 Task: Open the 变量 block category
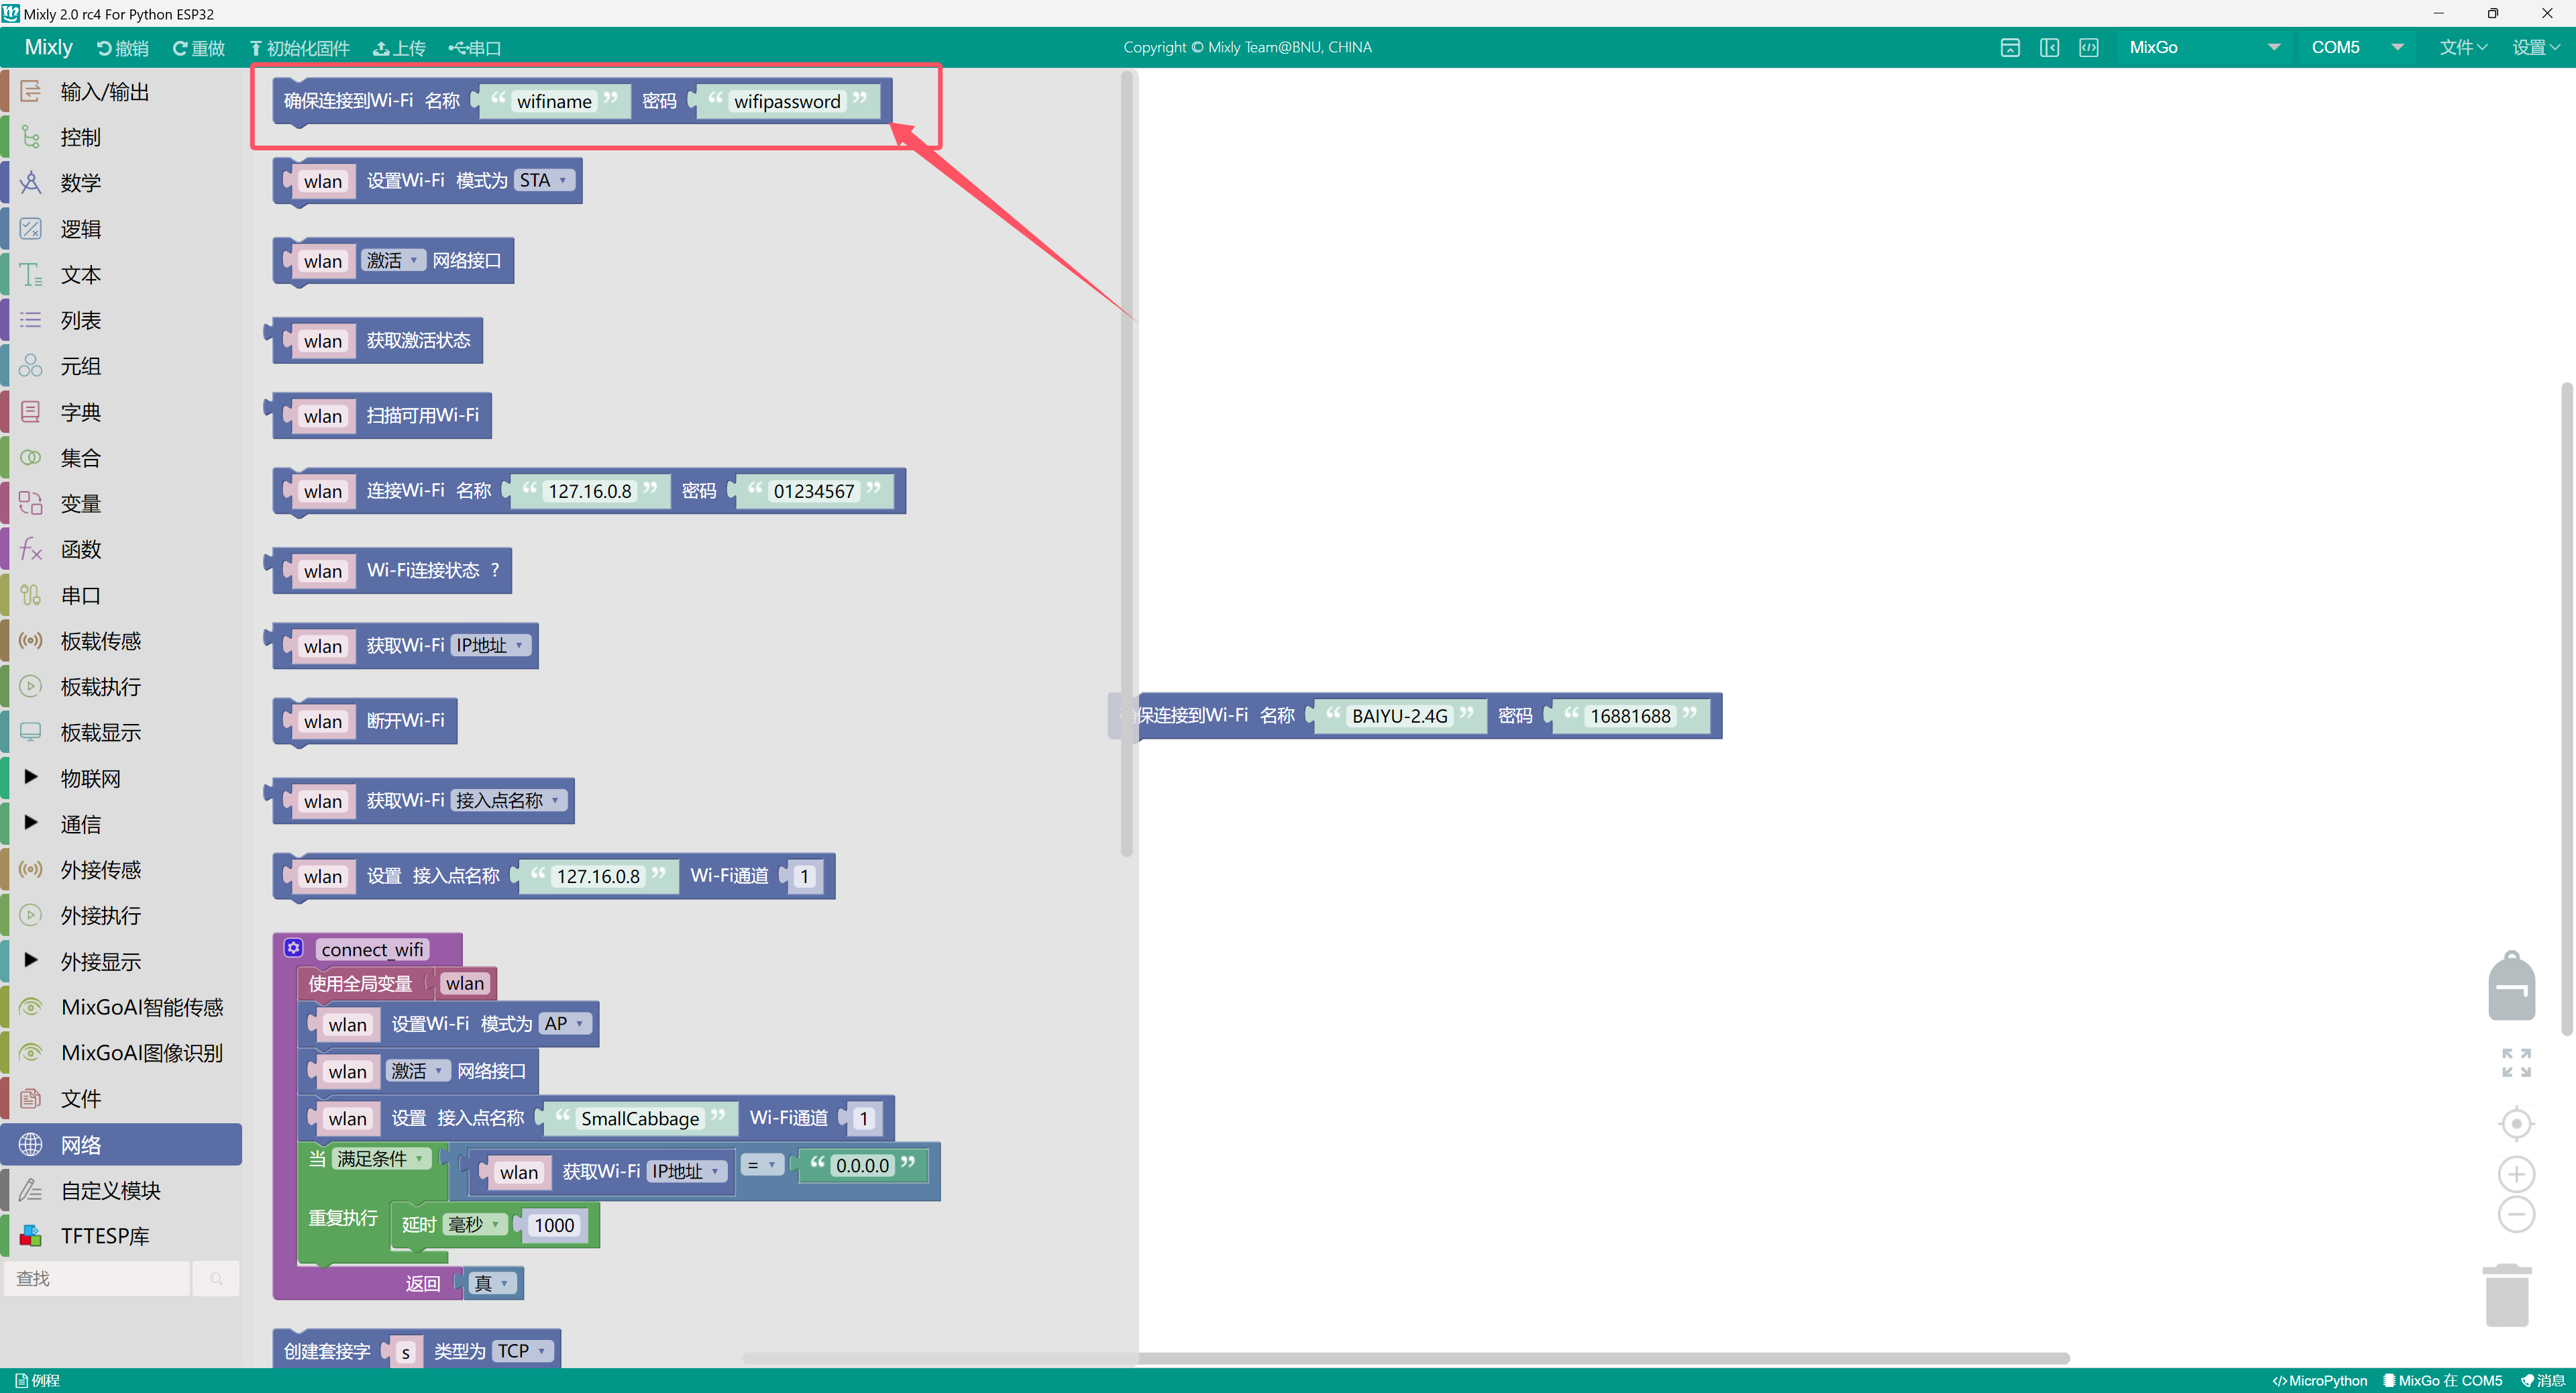click(121, 503)
